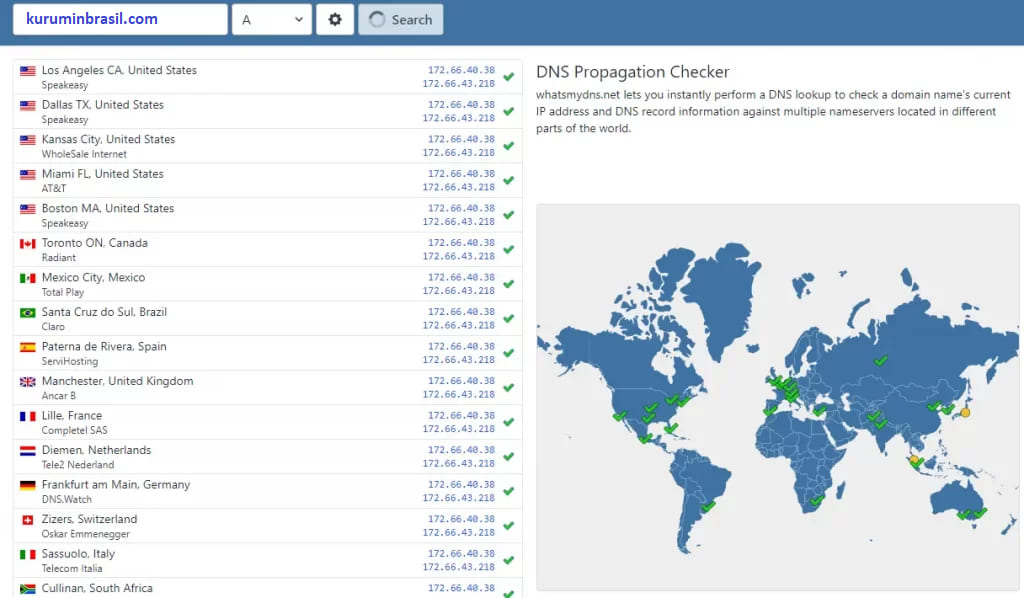Viewport: 1024px width, 598px height.
Task: Open the record type dropdown showing "A"
Action: (271, 19)
